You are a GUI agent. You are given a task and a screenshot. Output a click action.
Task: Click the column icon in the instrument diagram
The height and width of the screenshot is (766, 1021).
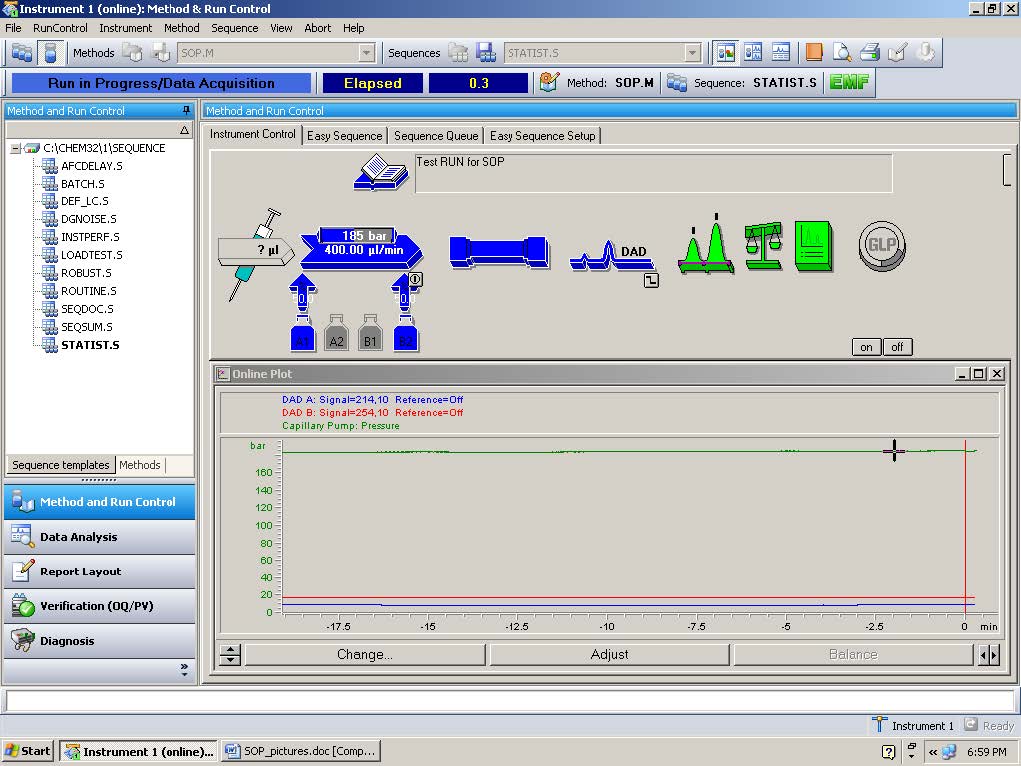497,253
